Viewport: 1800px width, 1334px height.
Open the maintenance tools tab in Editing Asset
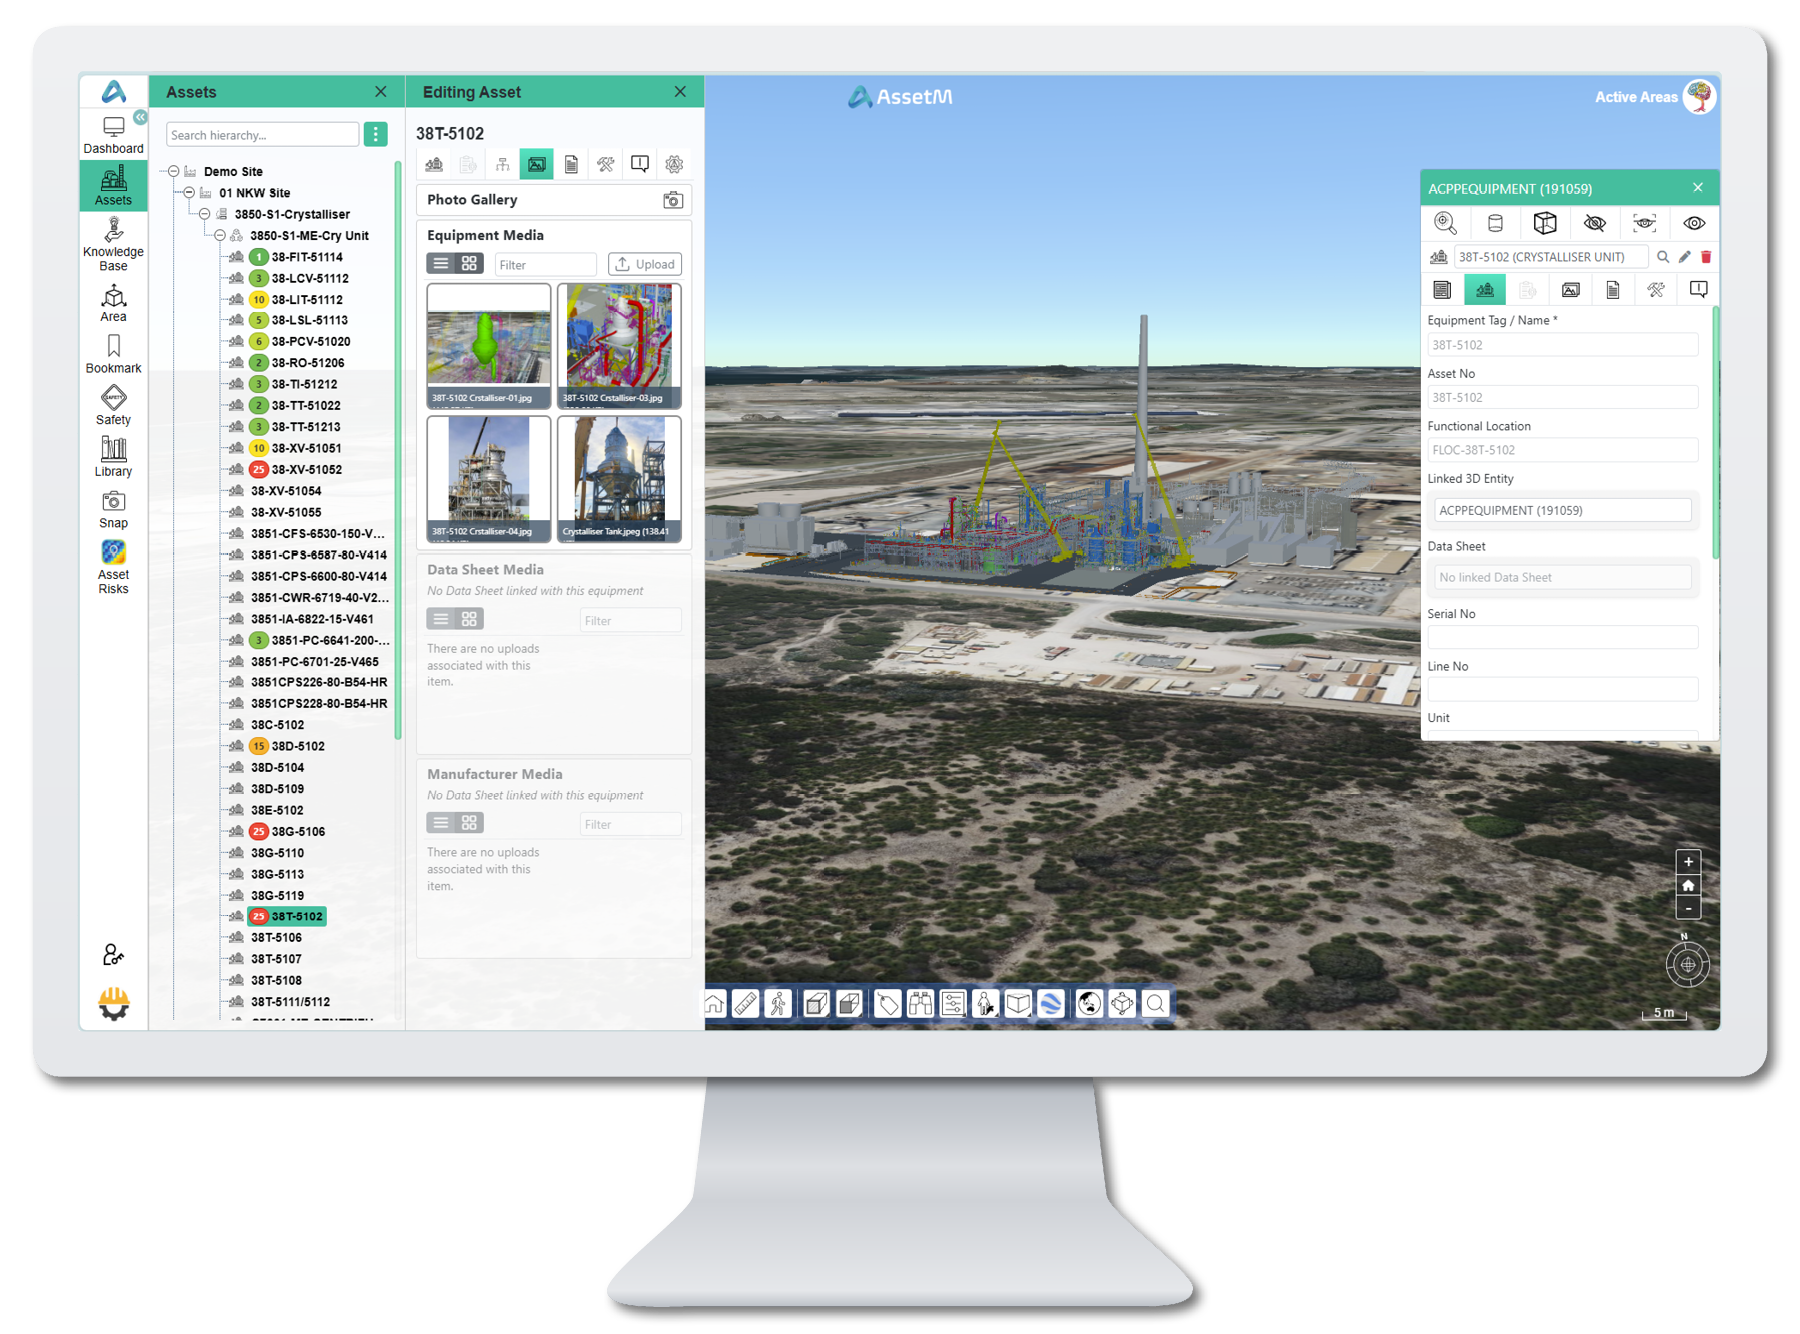(606, 164)
